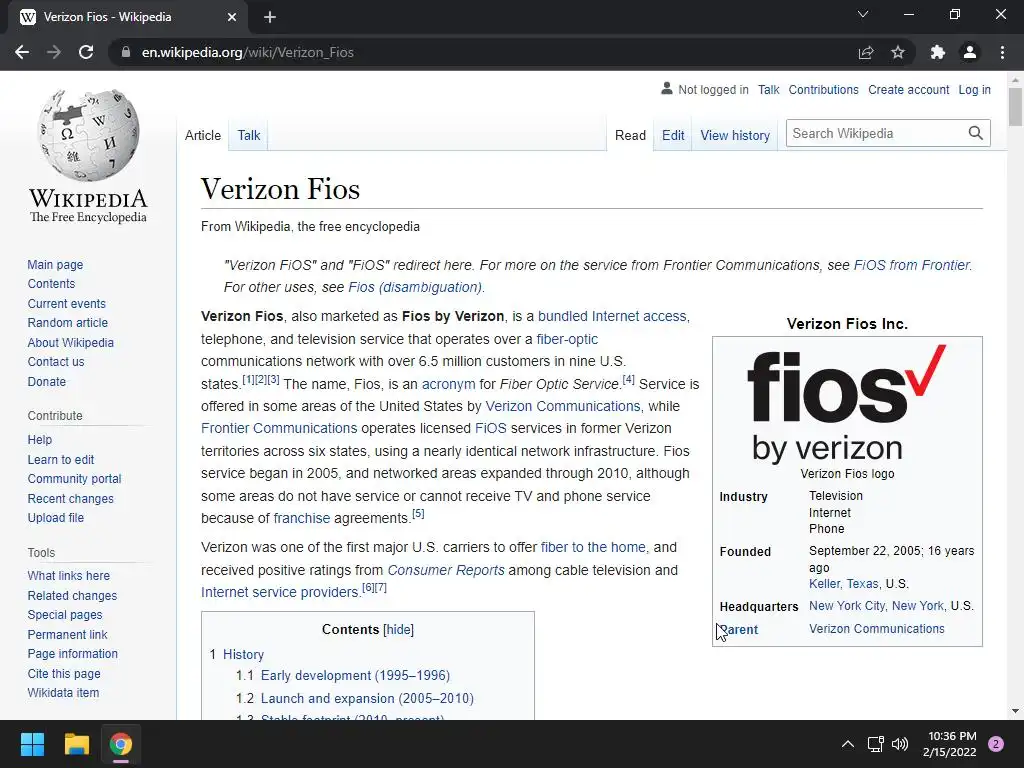Jump to Early development (1995–1996)
Image resolution: width=1024 pixels, height=768 pixels.
(x=355, y=675)
